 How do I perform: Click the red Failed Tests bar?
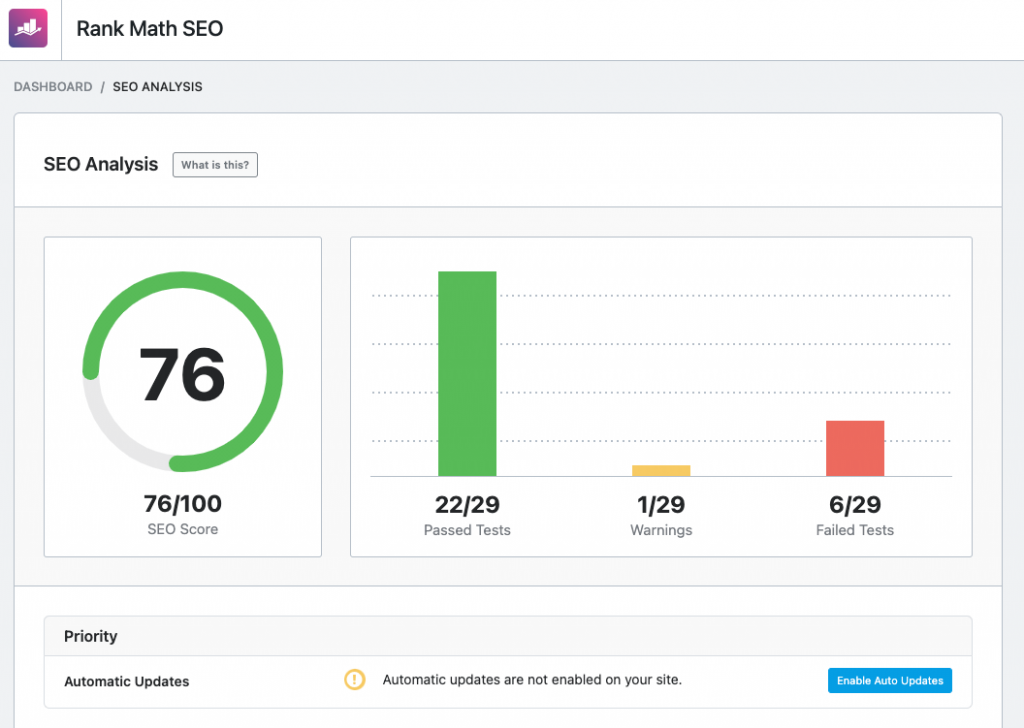click(855, 448)
